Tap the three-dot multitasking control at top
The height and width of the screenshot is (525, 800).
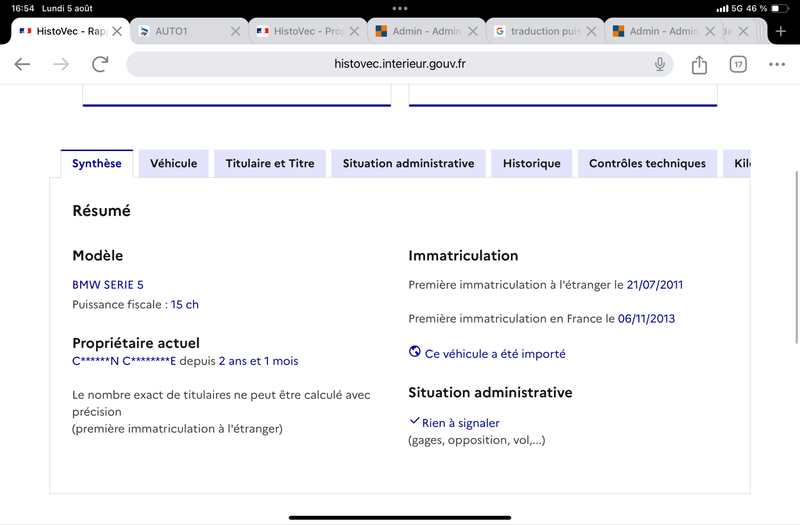tap(399, 8)
